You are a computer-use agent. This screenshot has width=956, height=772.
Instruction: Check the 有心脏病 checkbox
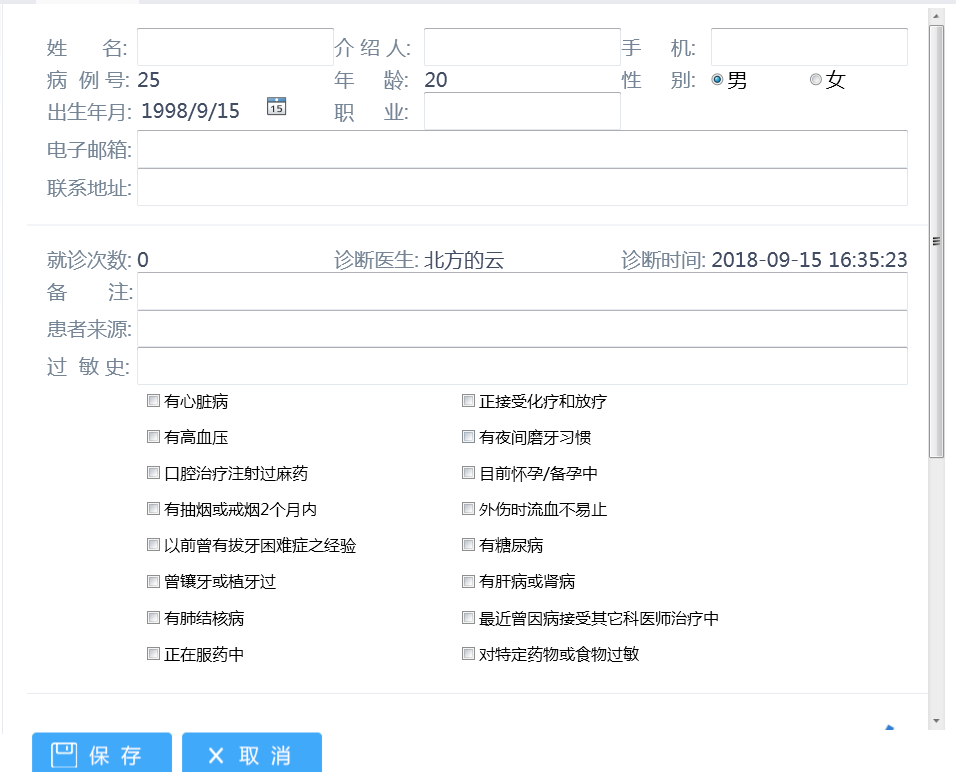click(x=153, y=401)
